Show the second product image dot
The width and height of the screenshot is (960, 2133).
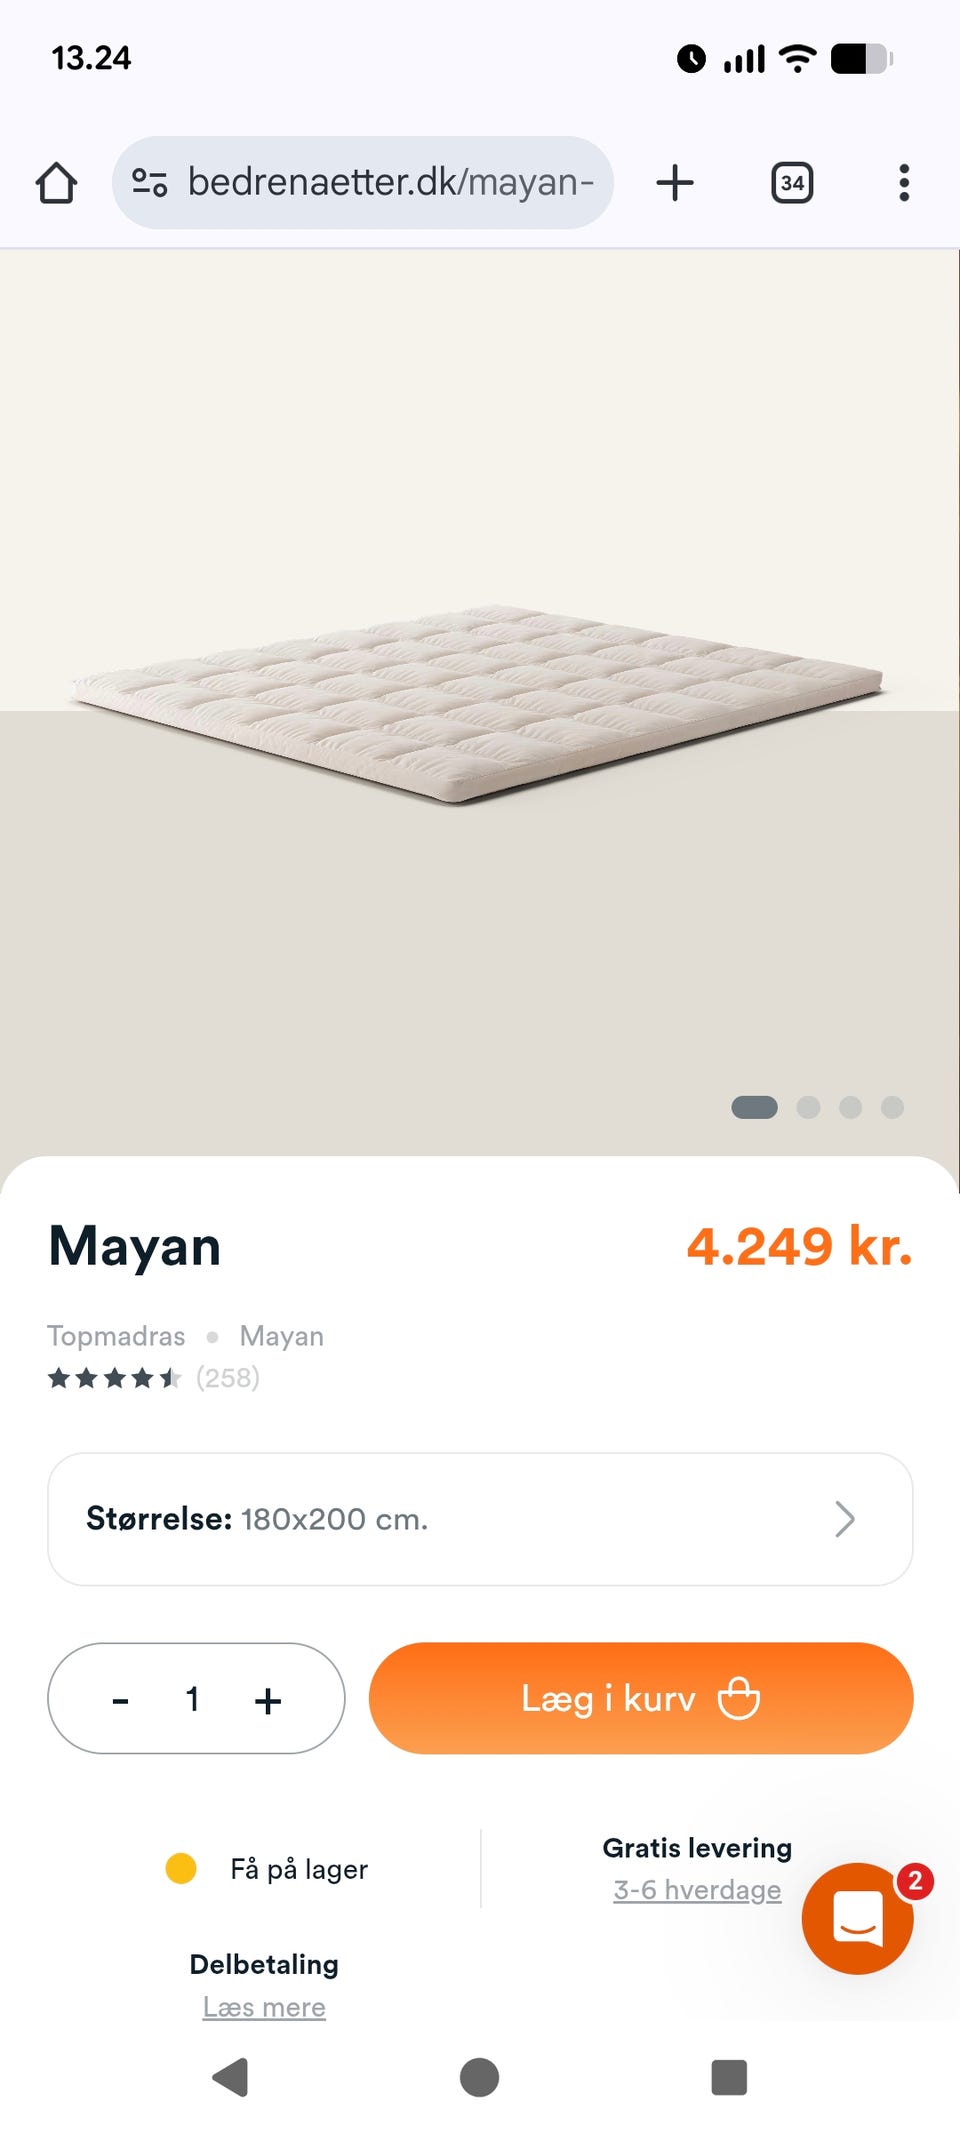point(808,1107)
